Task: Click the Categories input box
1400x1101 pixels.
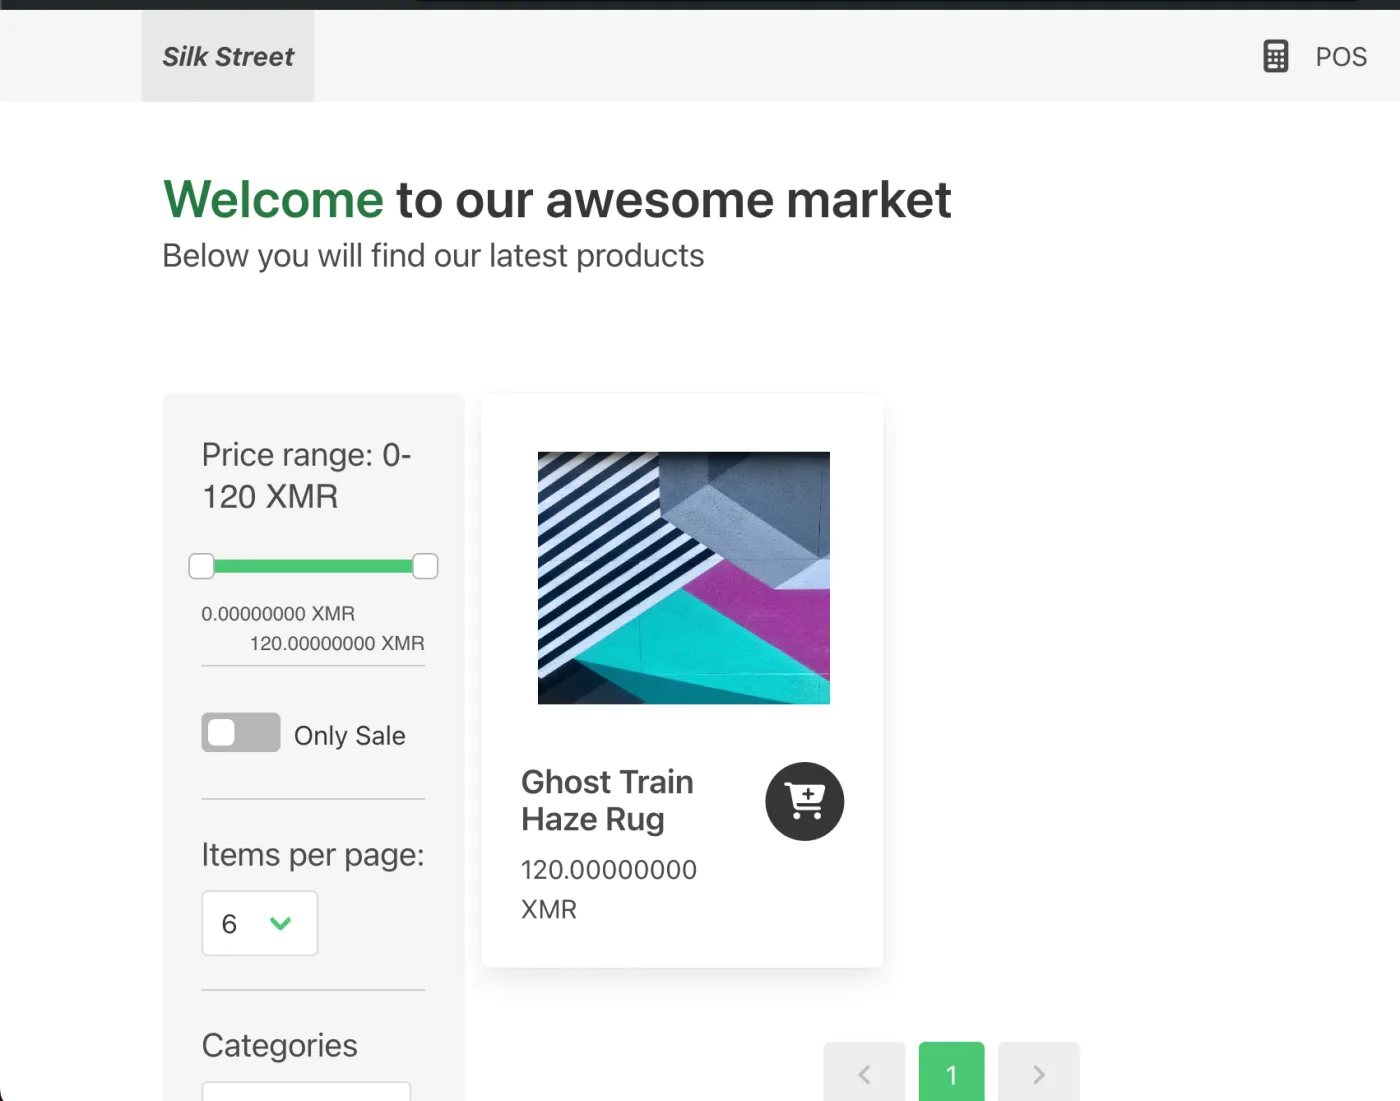Action: [x=306, y=1091]
